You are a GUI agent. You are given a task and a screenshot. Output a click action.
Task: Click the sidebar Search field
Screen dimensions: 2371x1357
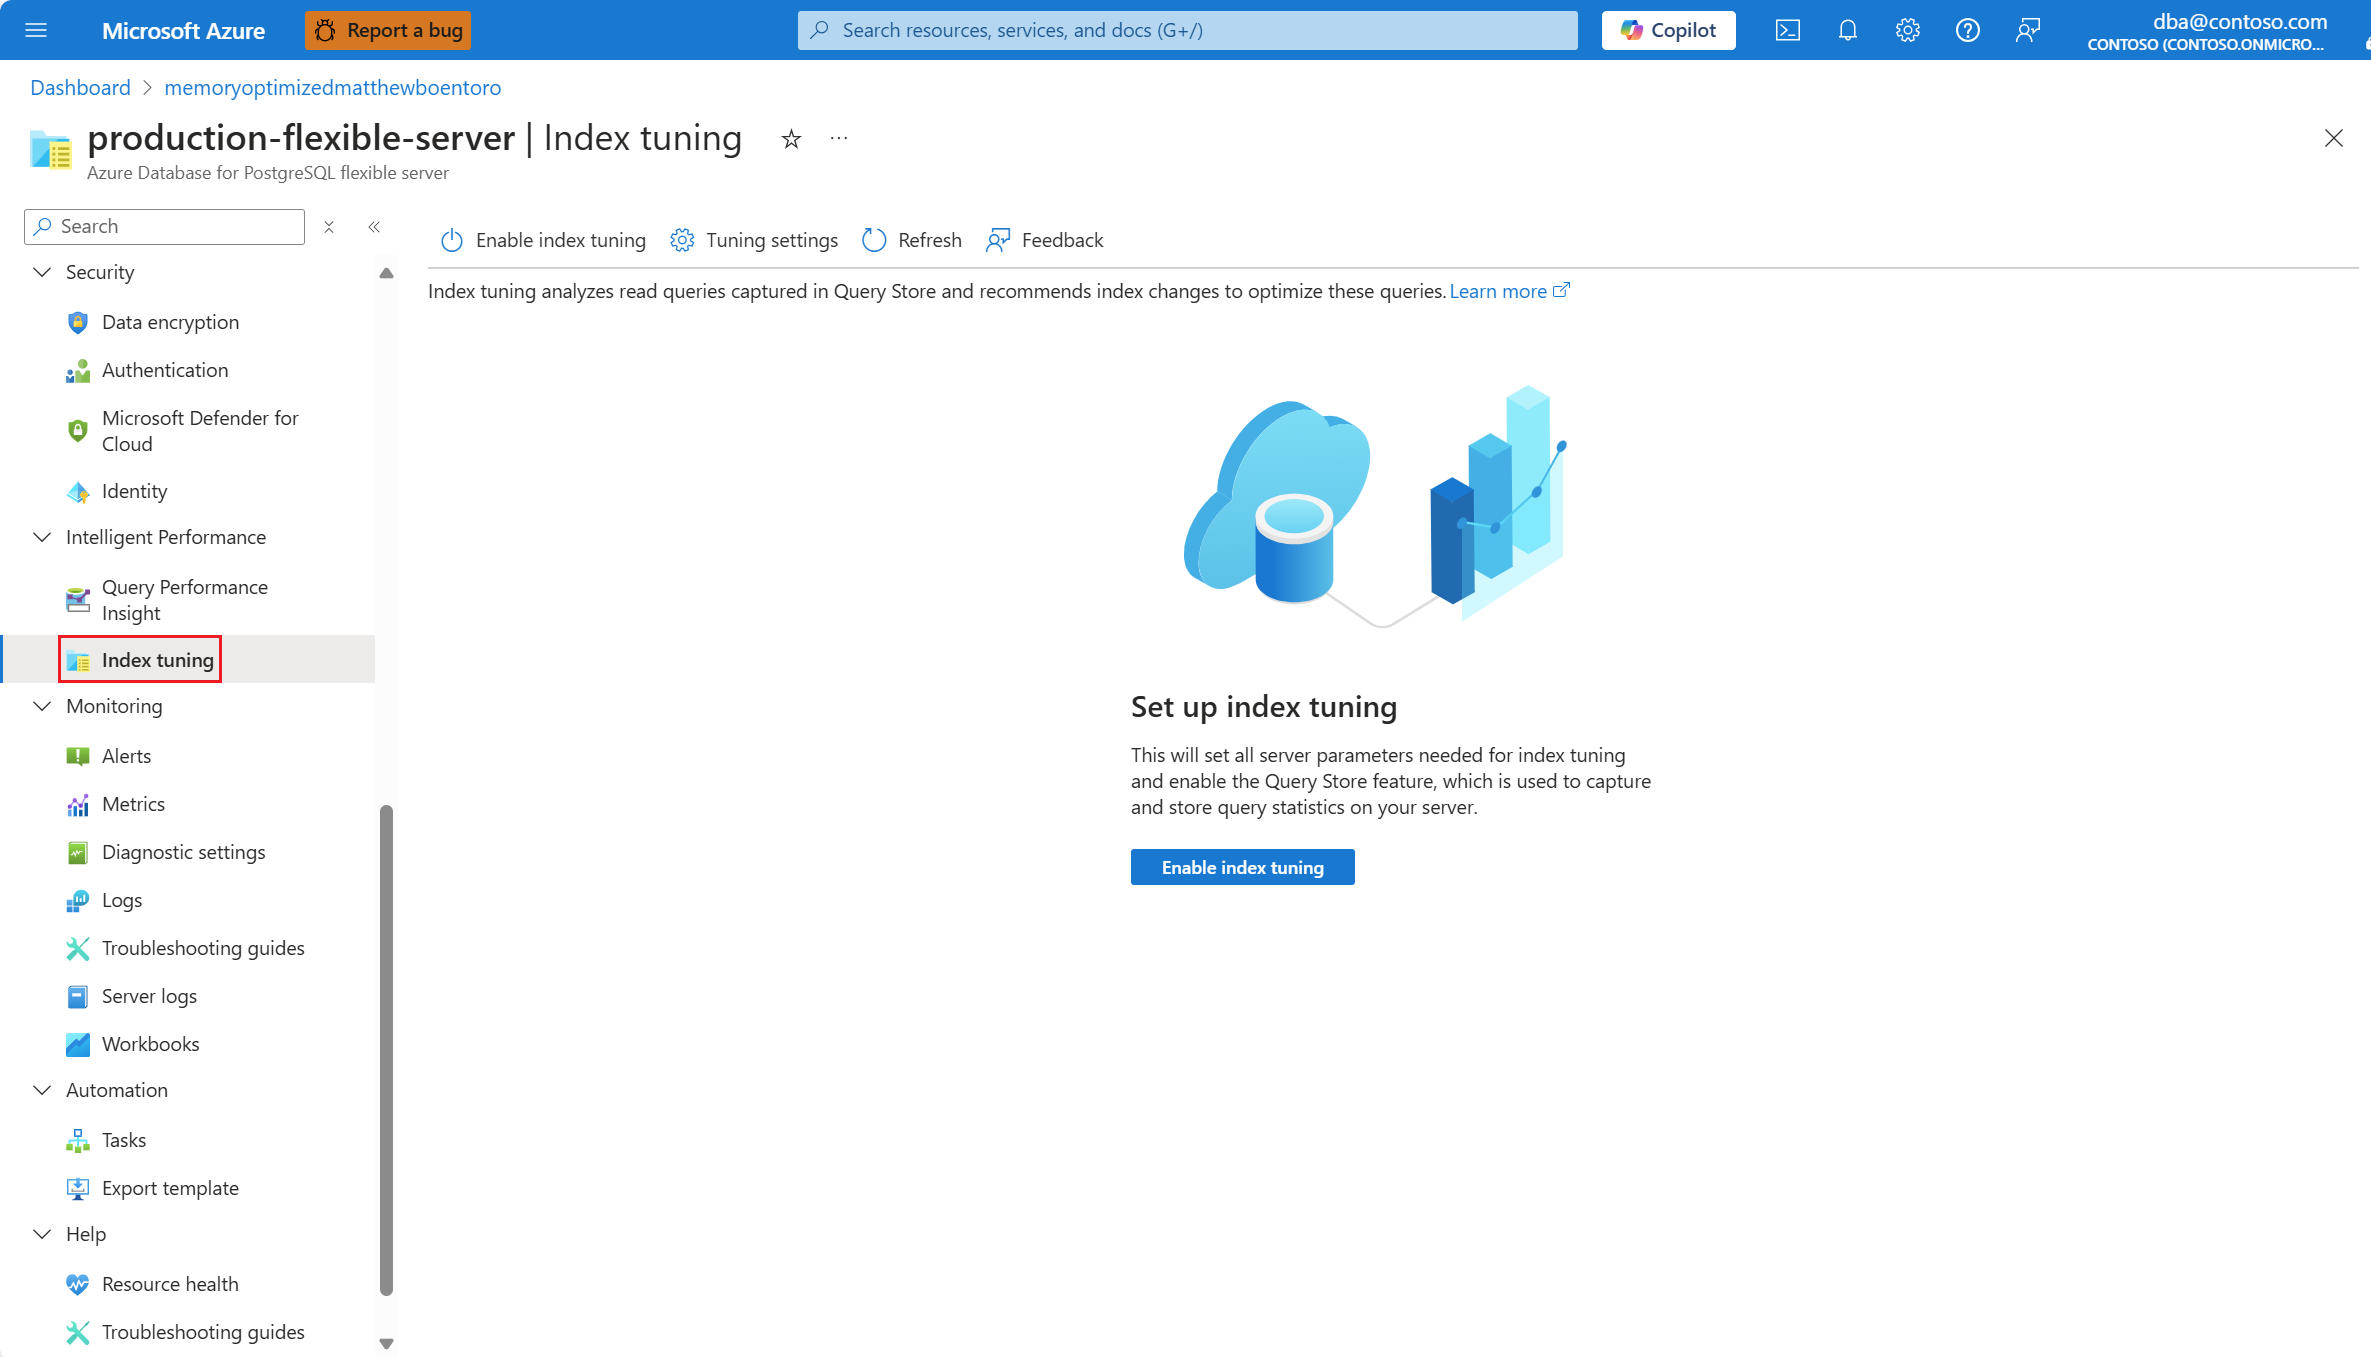tap(164, 226)
